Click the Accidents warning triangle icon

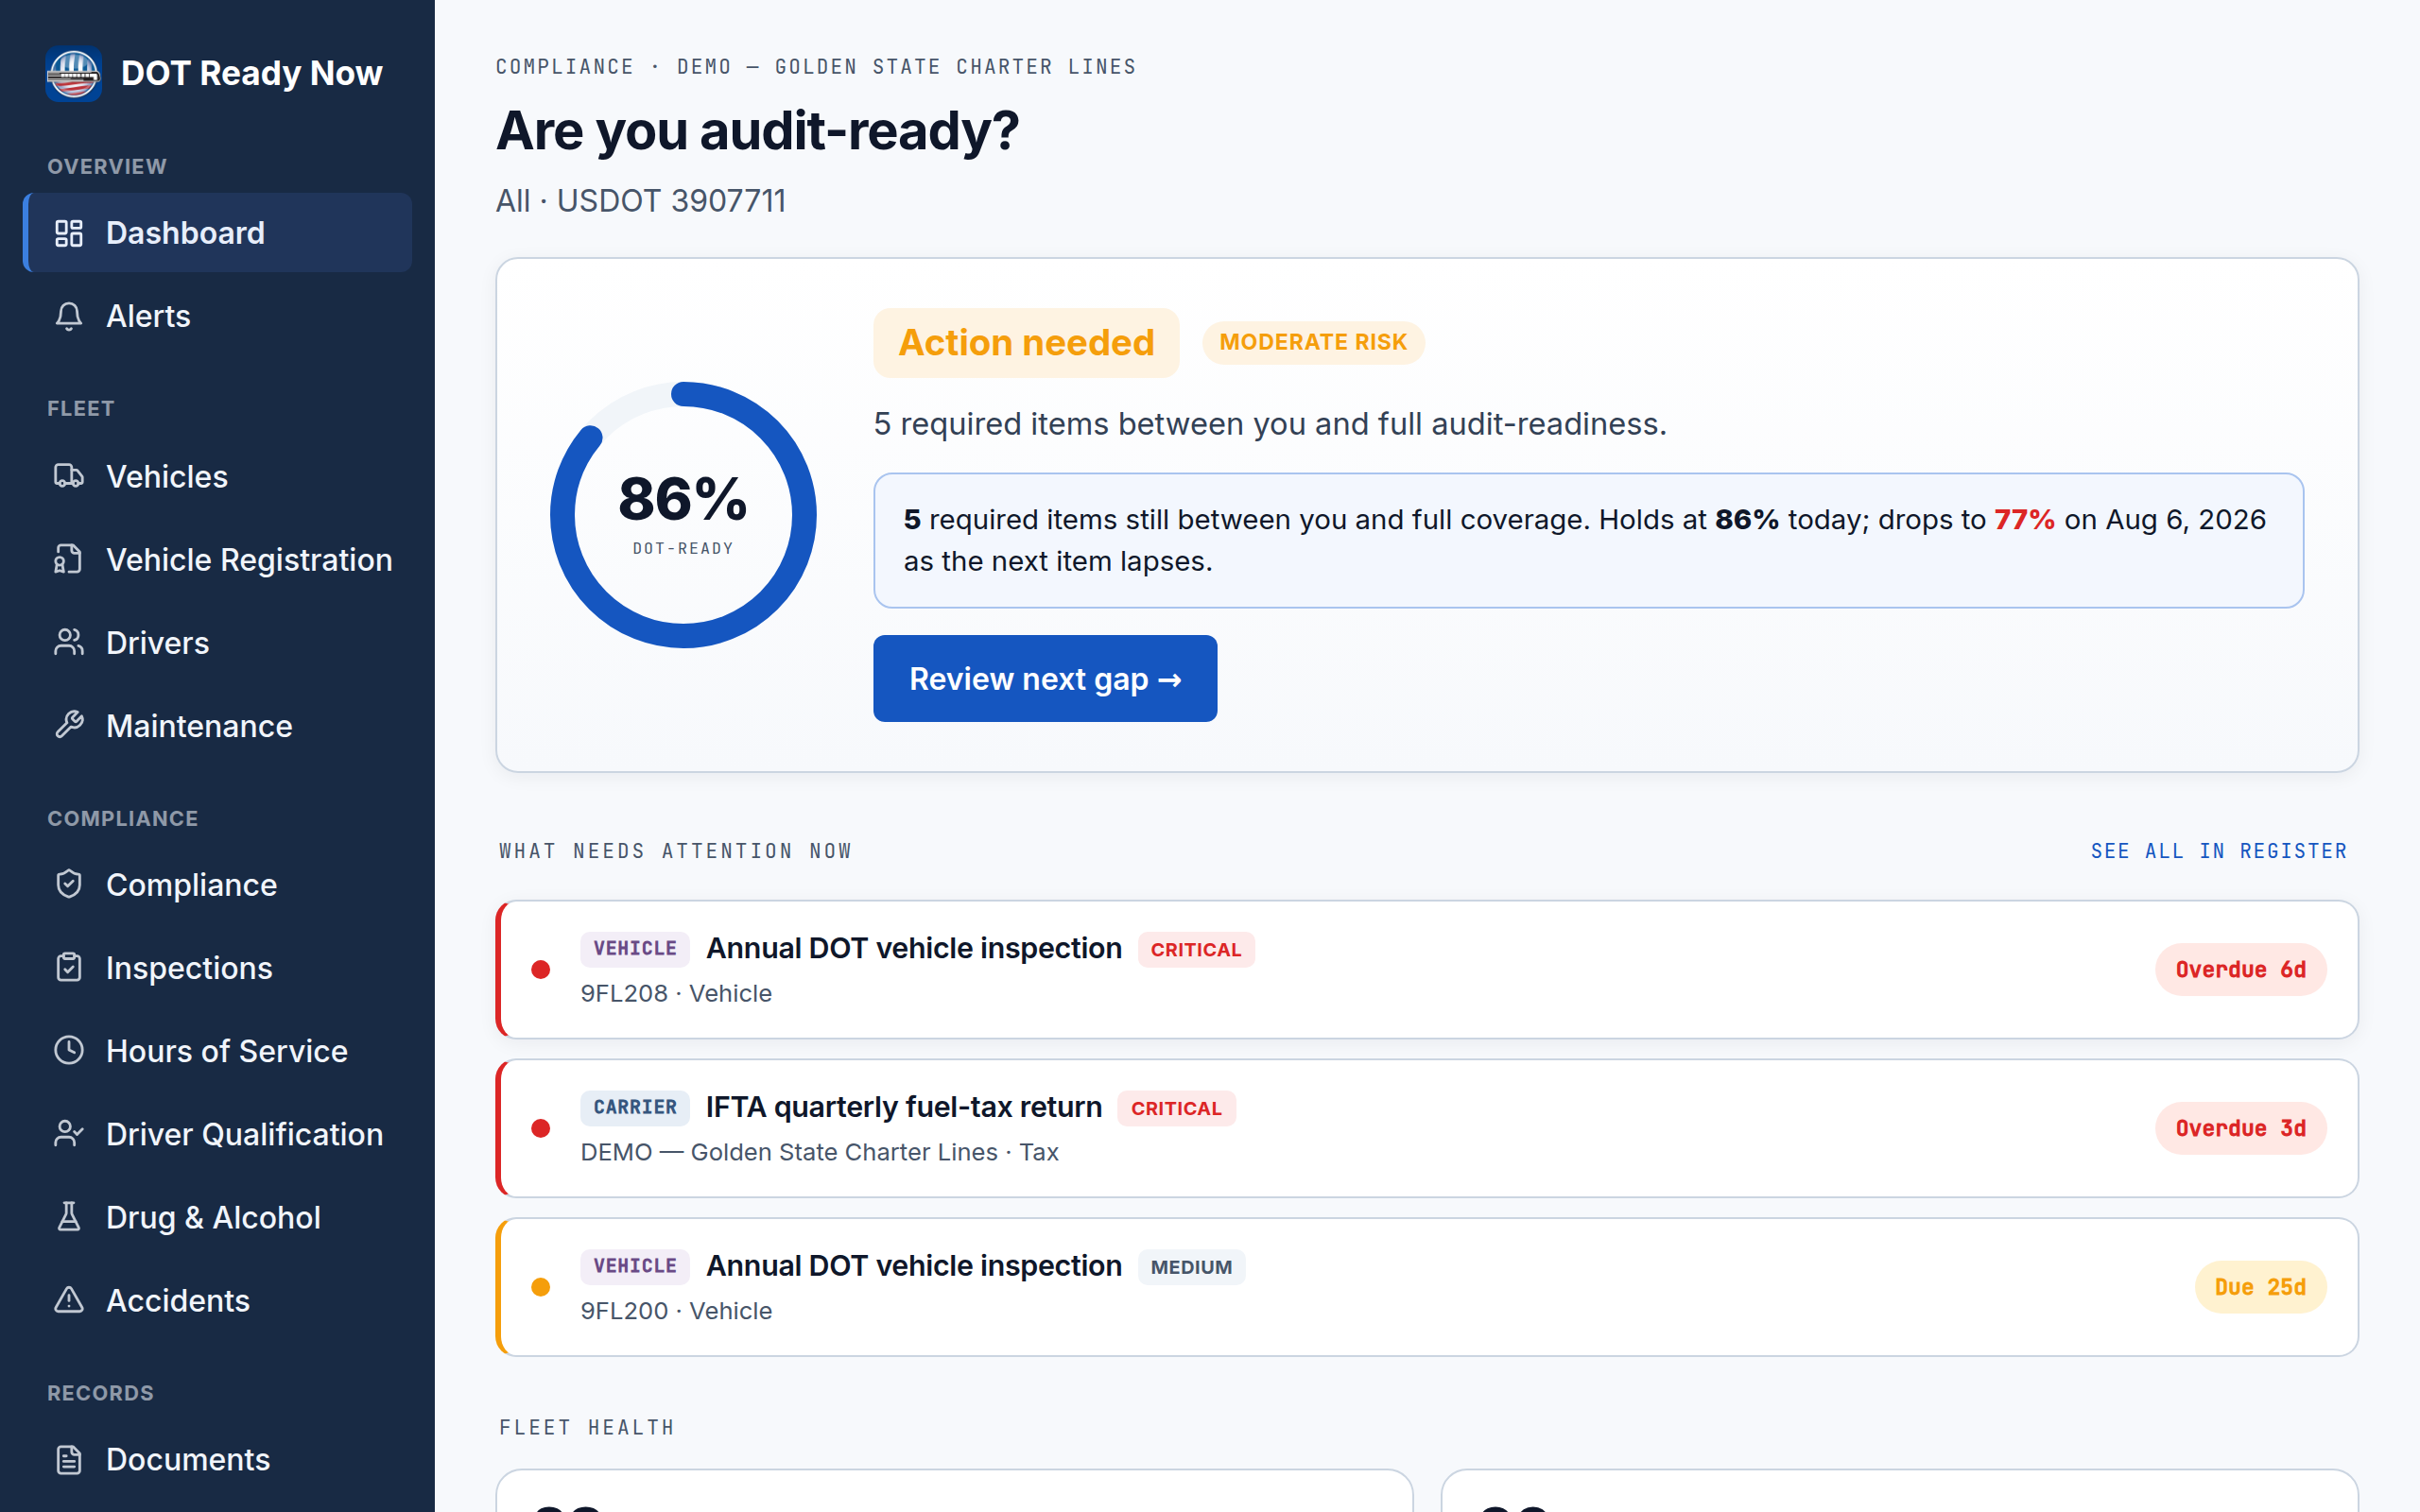pos(69,1299)
